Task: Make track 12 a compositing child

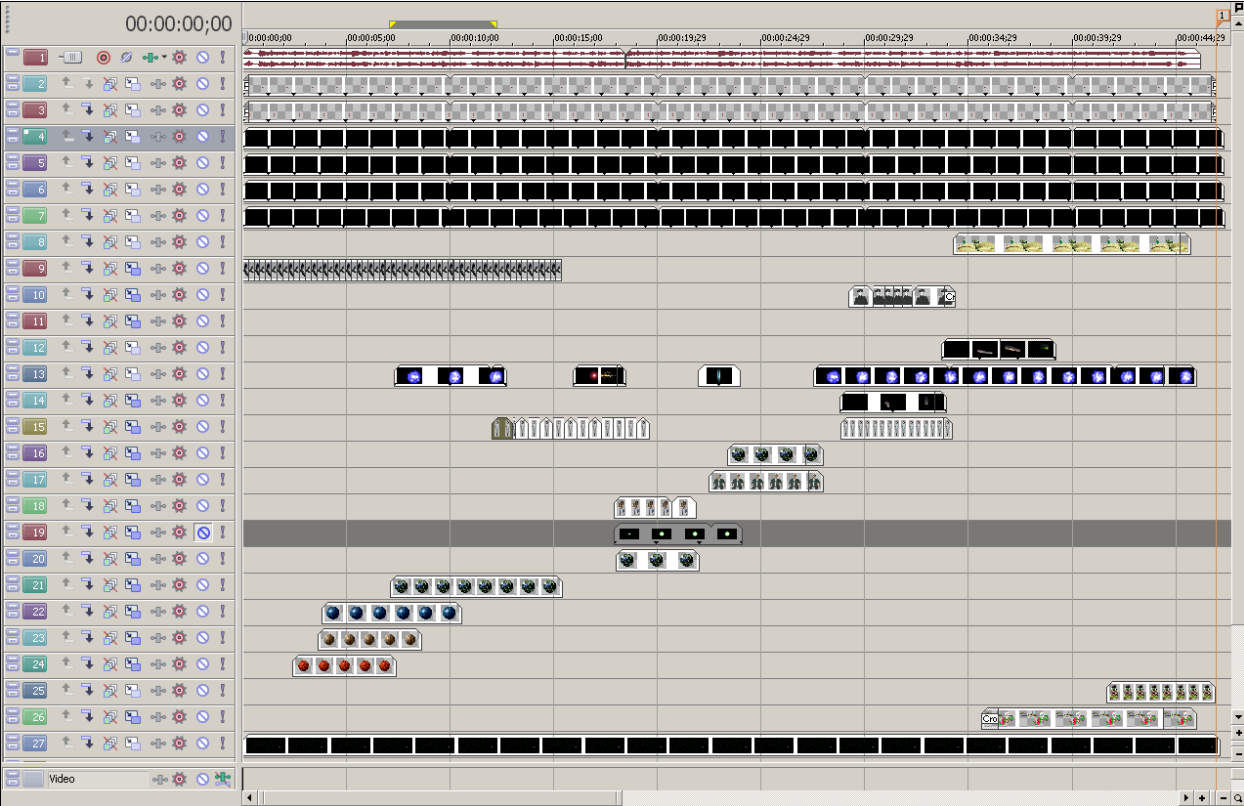Action: [88, 347]
